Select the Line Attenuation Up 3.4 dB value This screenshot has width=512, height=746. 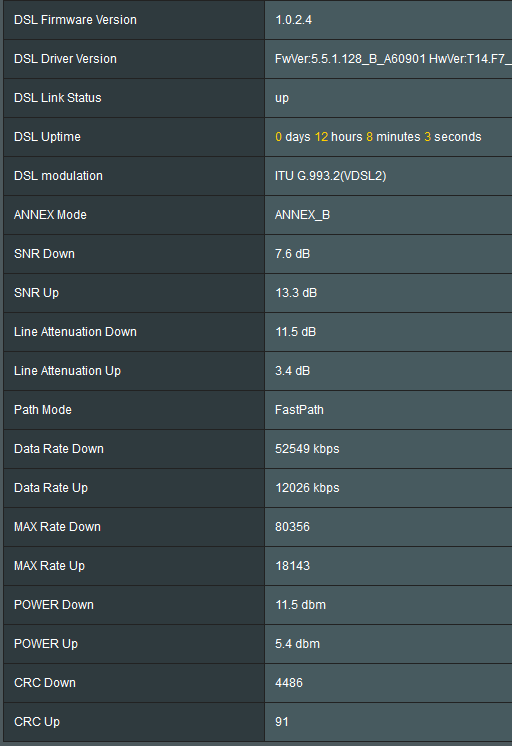(292, 371)
